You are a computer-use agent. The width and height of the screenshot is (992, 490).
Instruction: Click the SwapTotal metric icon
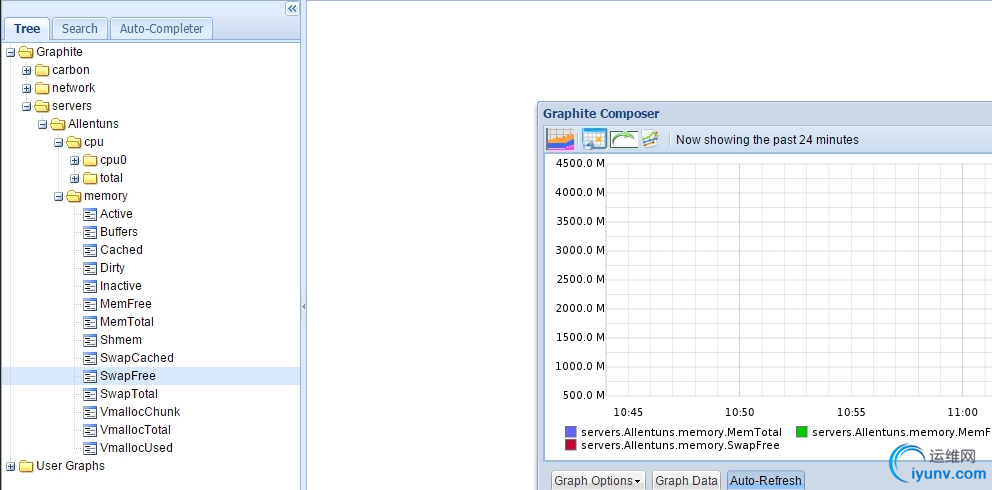pos(90,394)
